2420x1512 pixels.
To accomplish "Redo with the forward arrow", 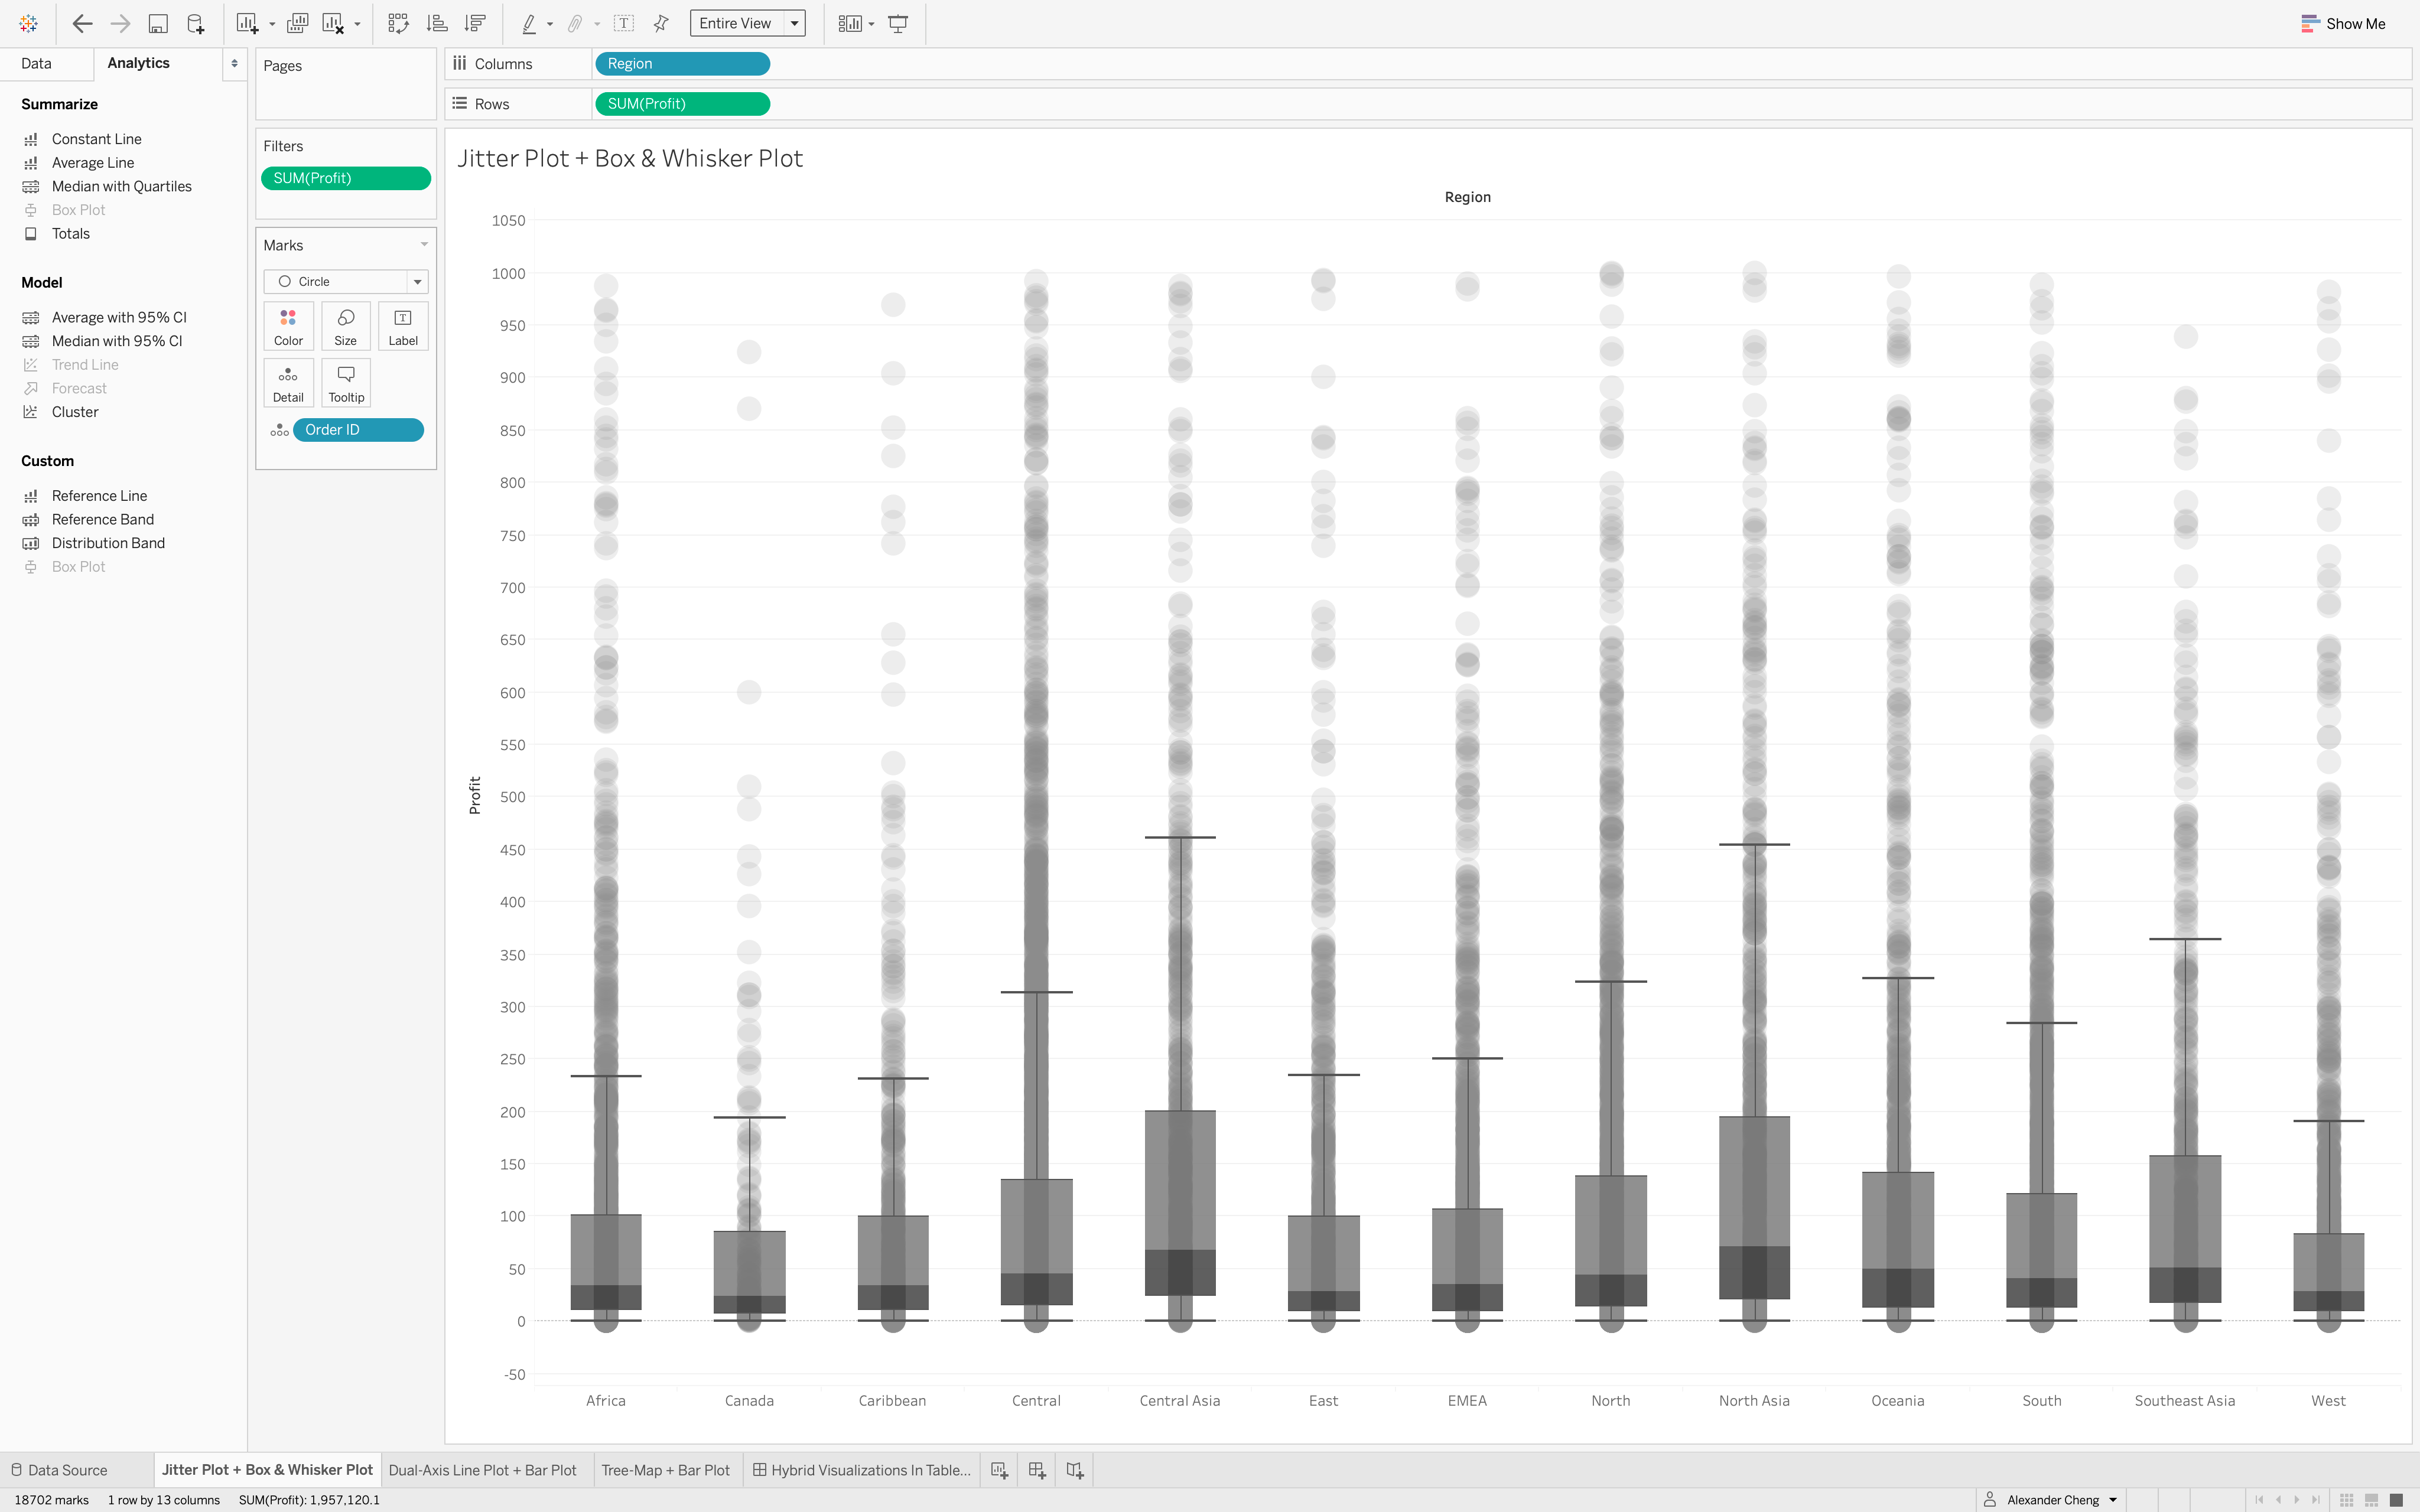I will [x=120, y=23].
